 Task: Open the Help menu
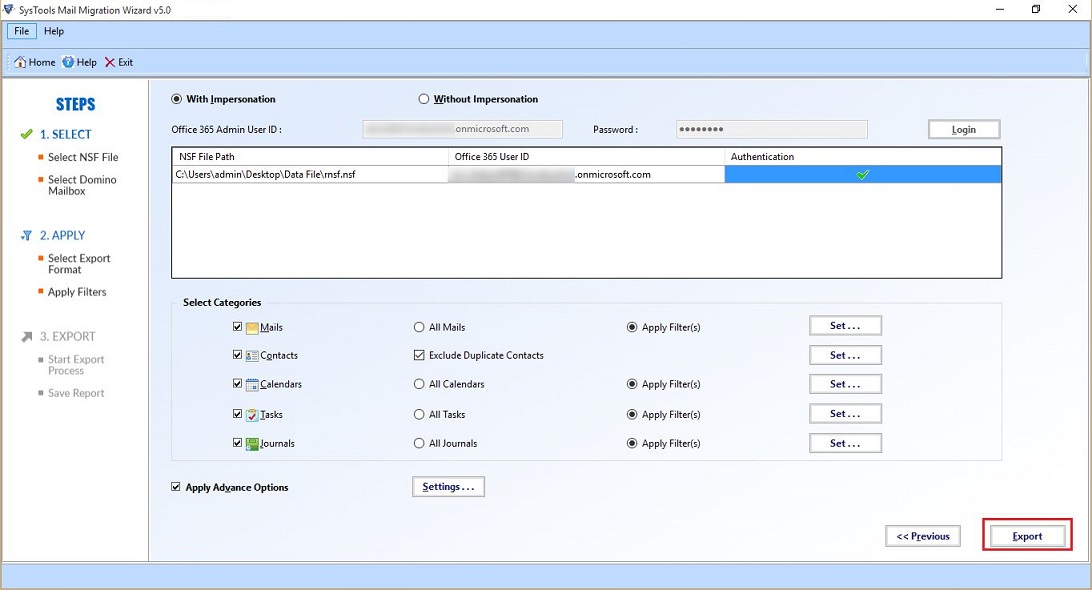click(x=54, y=31)
